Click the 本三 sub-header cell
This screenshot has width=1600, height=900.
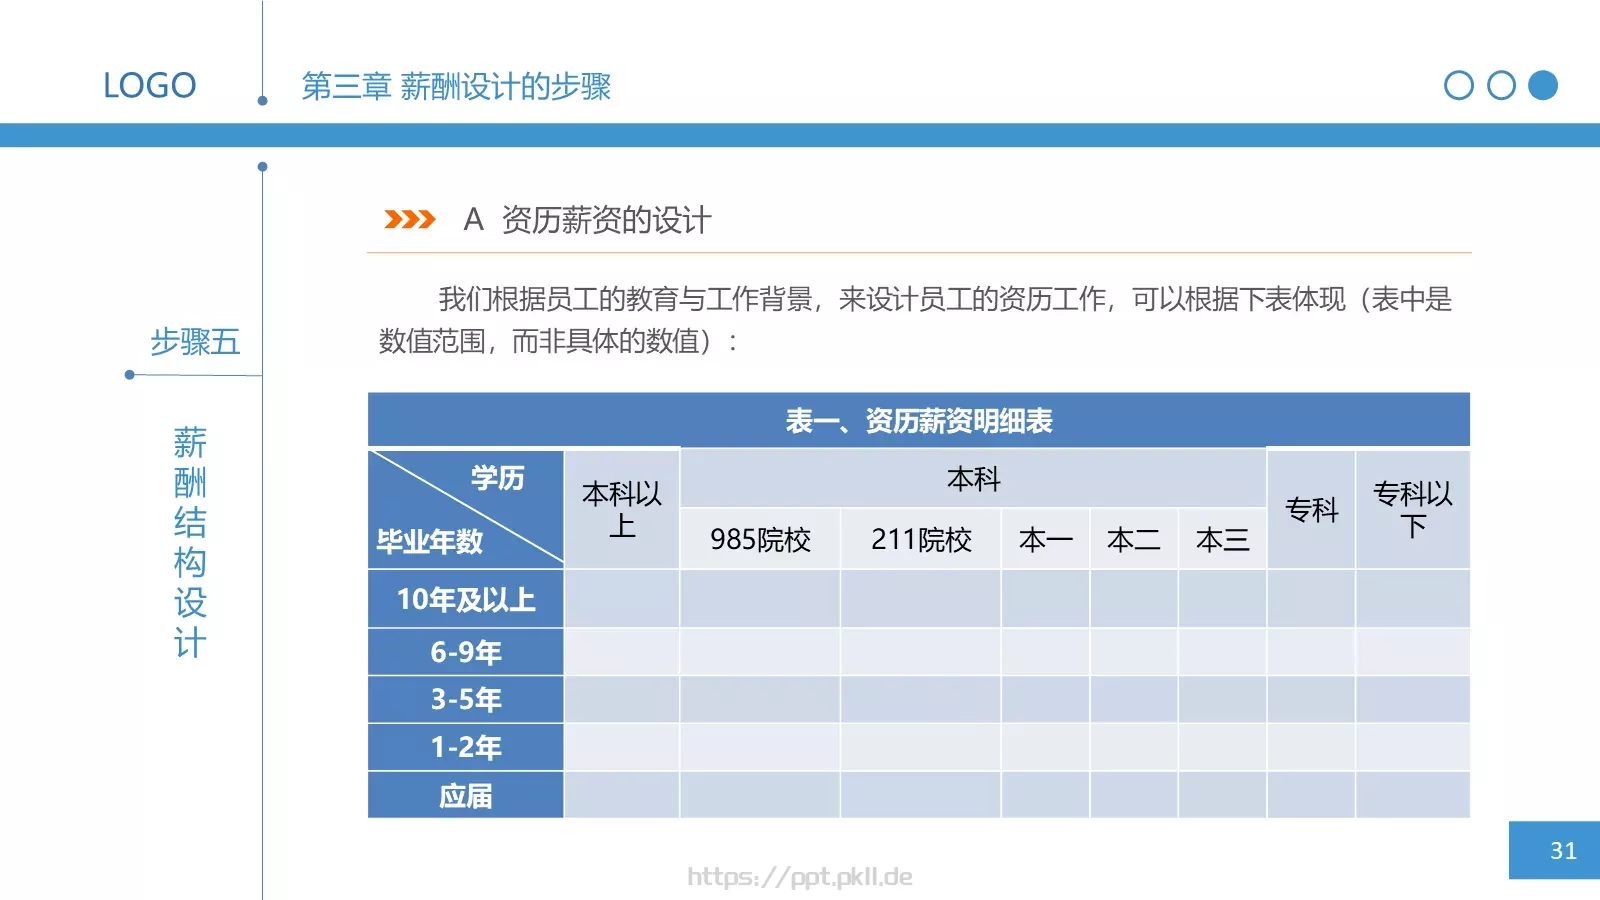(x=1222, y=540)
